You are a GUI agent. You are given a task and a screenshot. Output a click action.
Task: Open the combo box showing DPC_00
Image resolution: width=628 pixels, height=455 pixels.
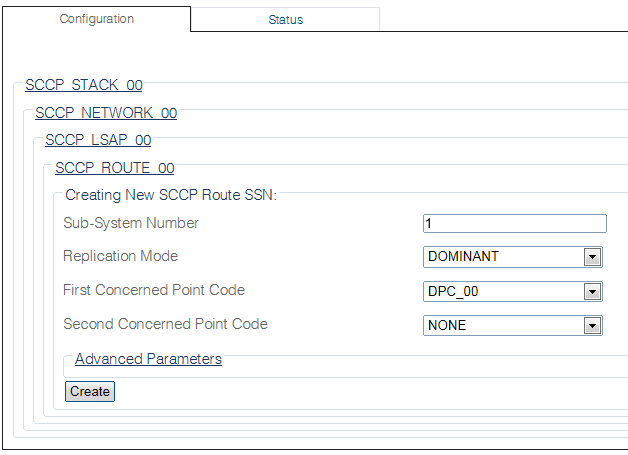[x=513, y=291]
